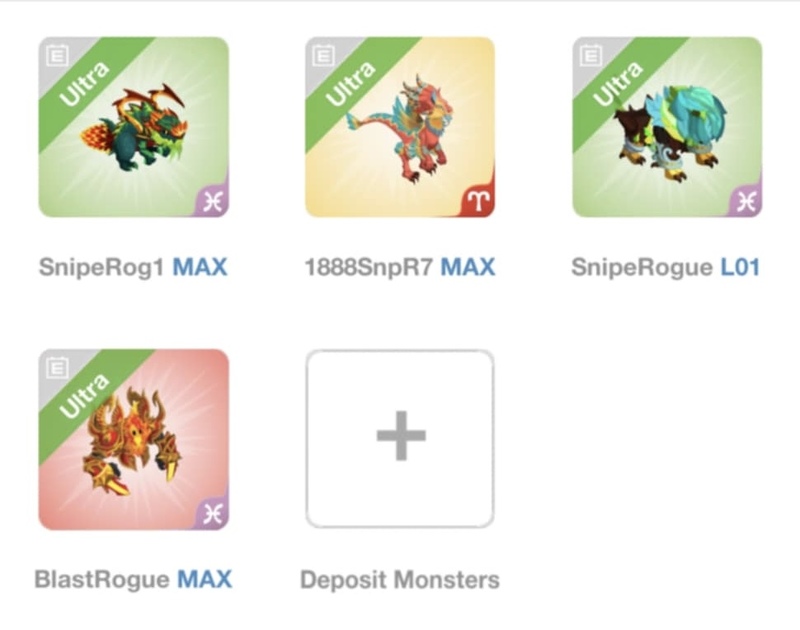Click the calendar icon on SnipeRogue card

point(591,56)
